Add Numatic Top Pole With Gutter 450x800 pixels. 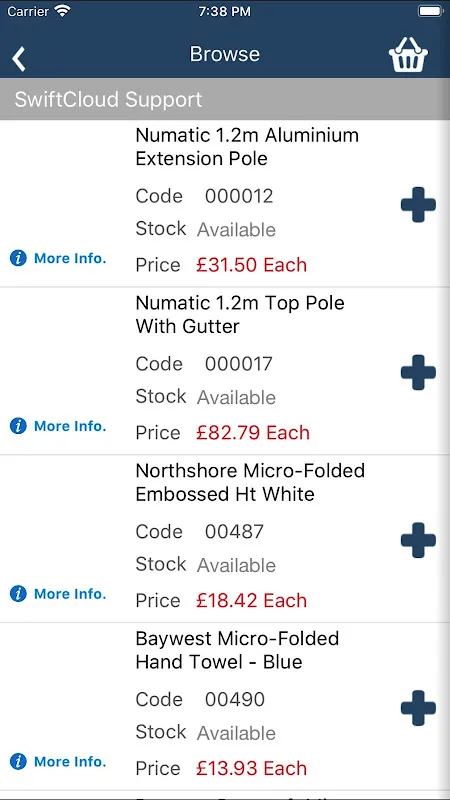tap(418, 372)
